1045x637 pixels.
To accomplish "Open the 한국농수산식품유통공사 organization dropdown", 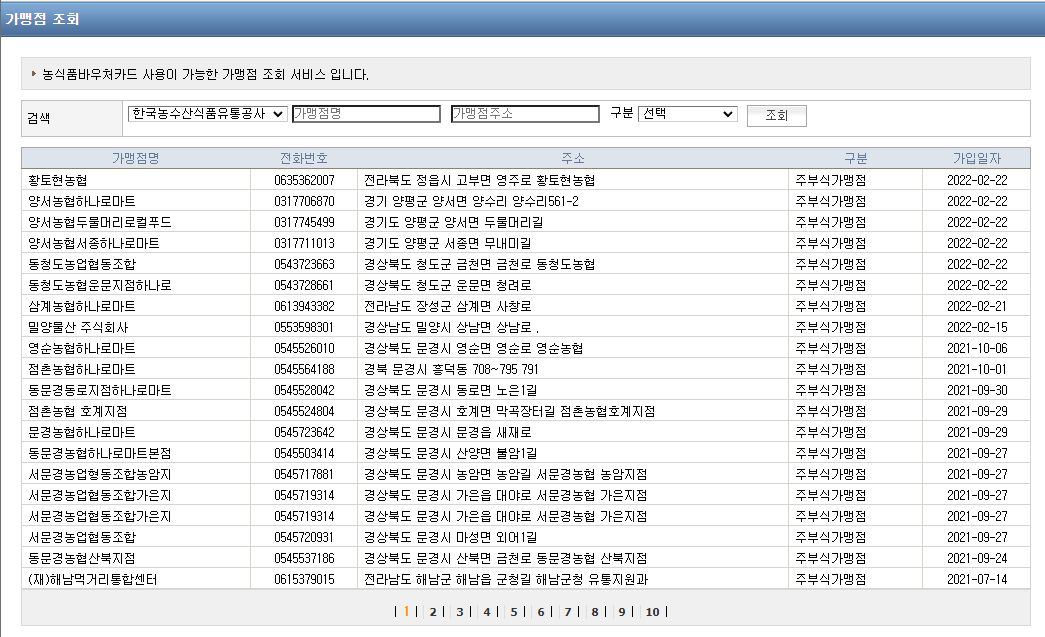I will point(203,114).
